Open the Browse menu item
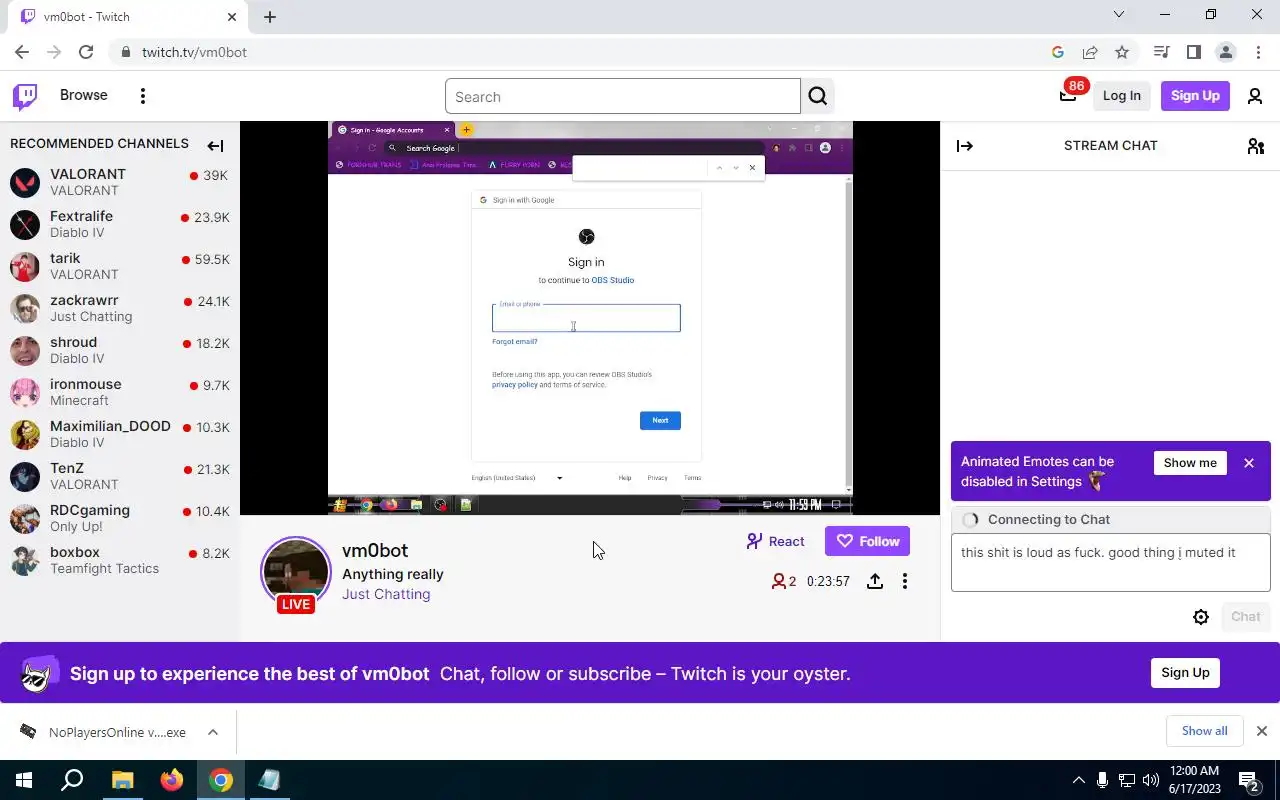 84,95
